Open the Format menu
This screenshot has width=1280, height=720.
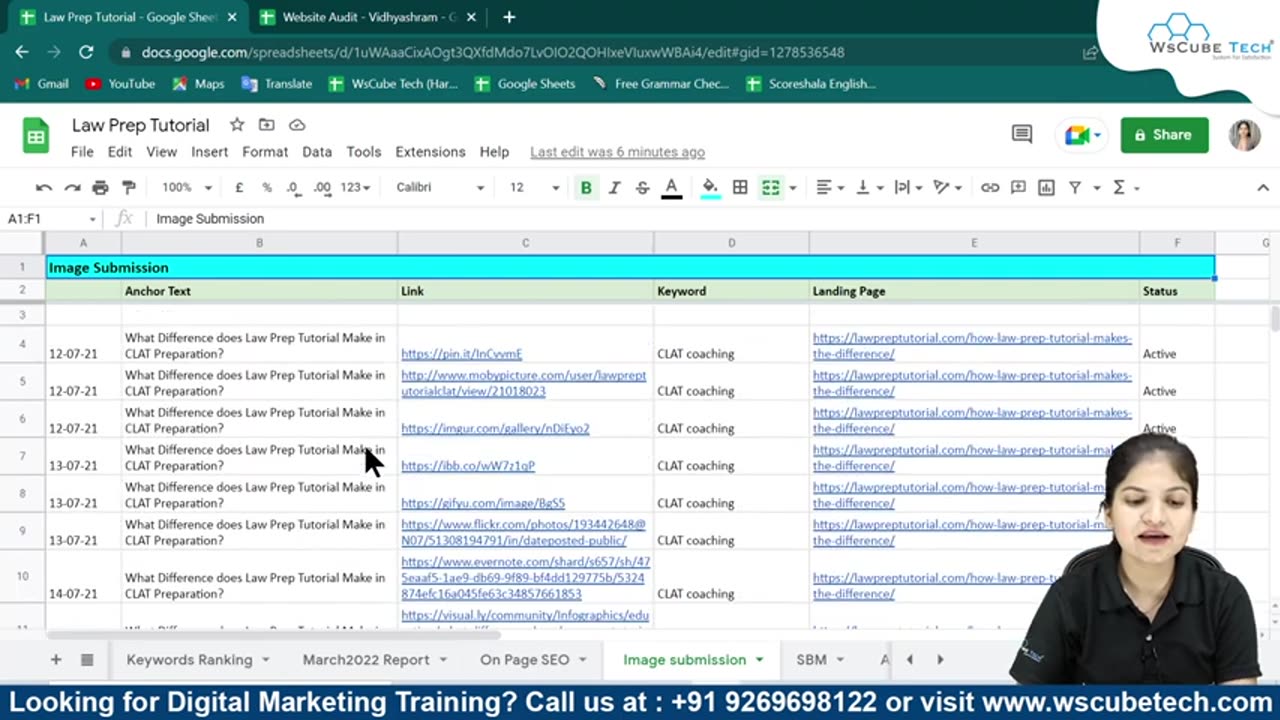coord(265,152)
